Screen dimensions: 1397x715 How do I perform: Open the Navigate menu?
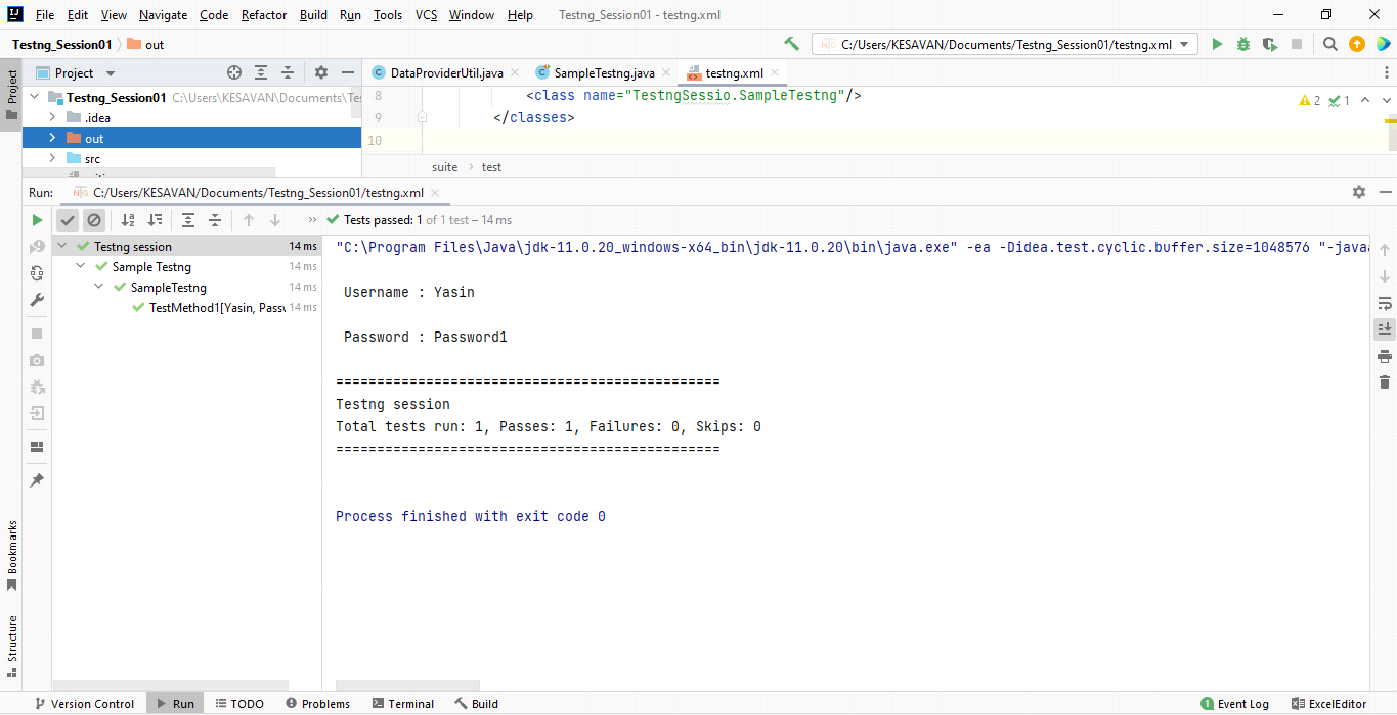163,15
